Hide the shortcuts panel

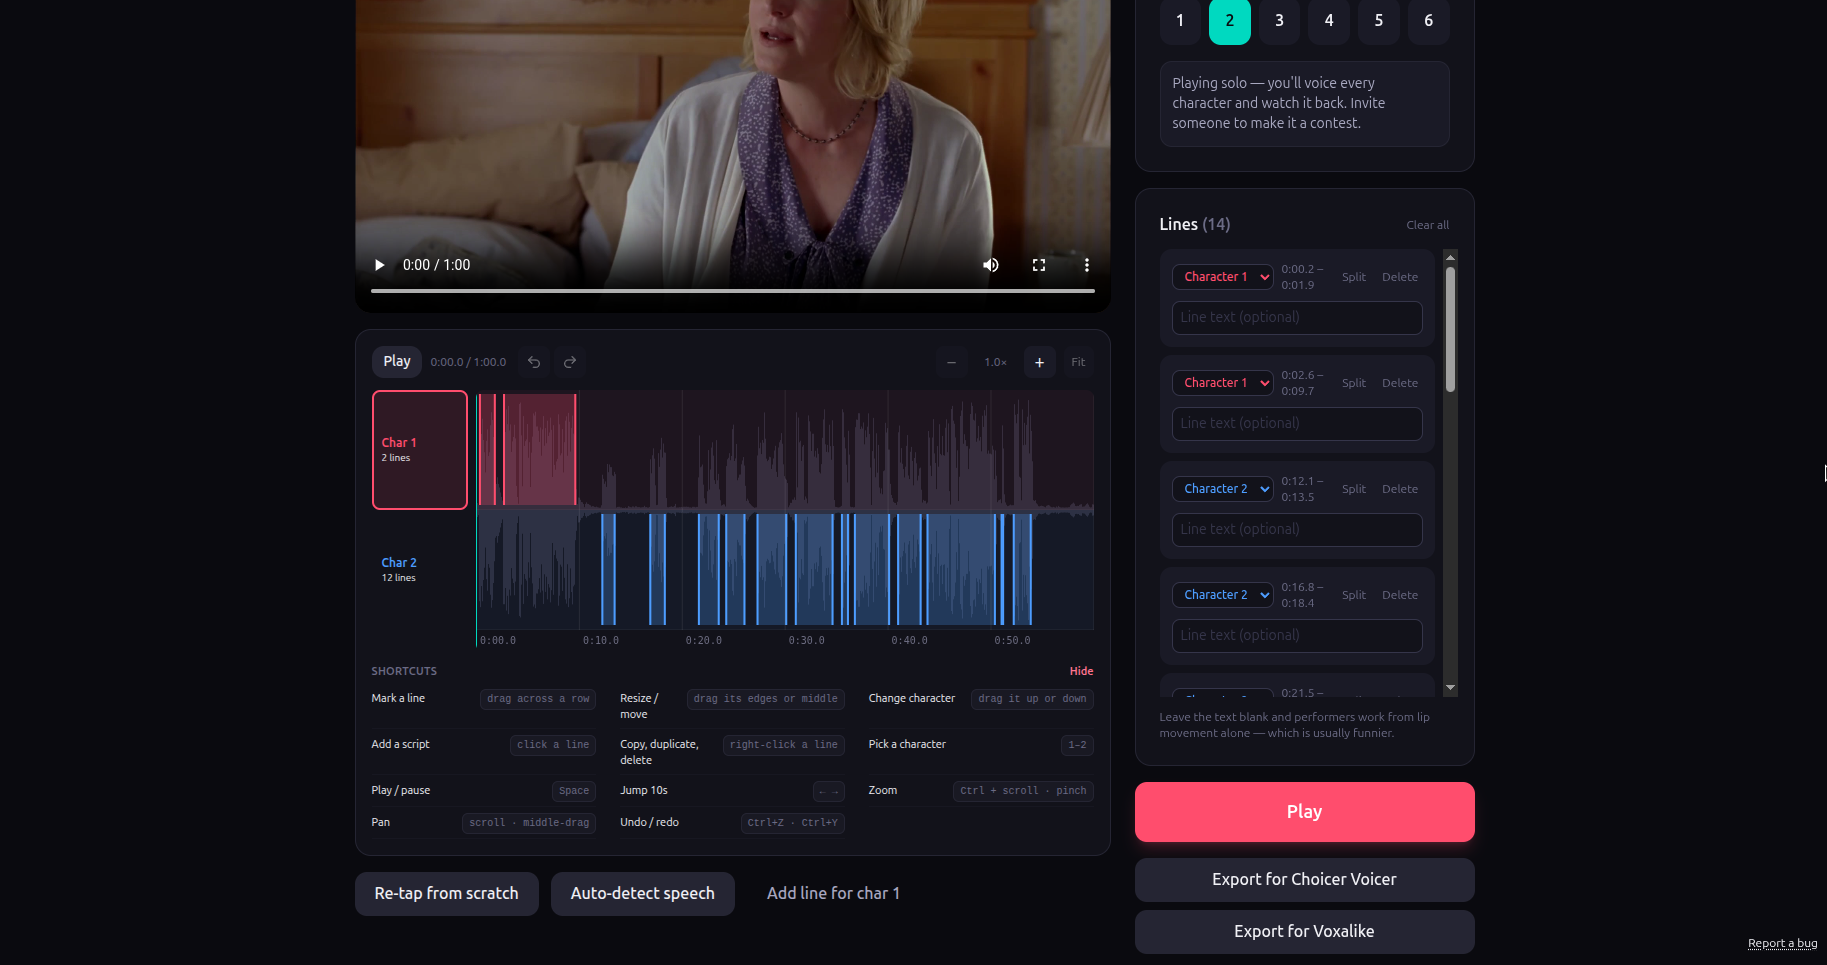point(1081,671)
